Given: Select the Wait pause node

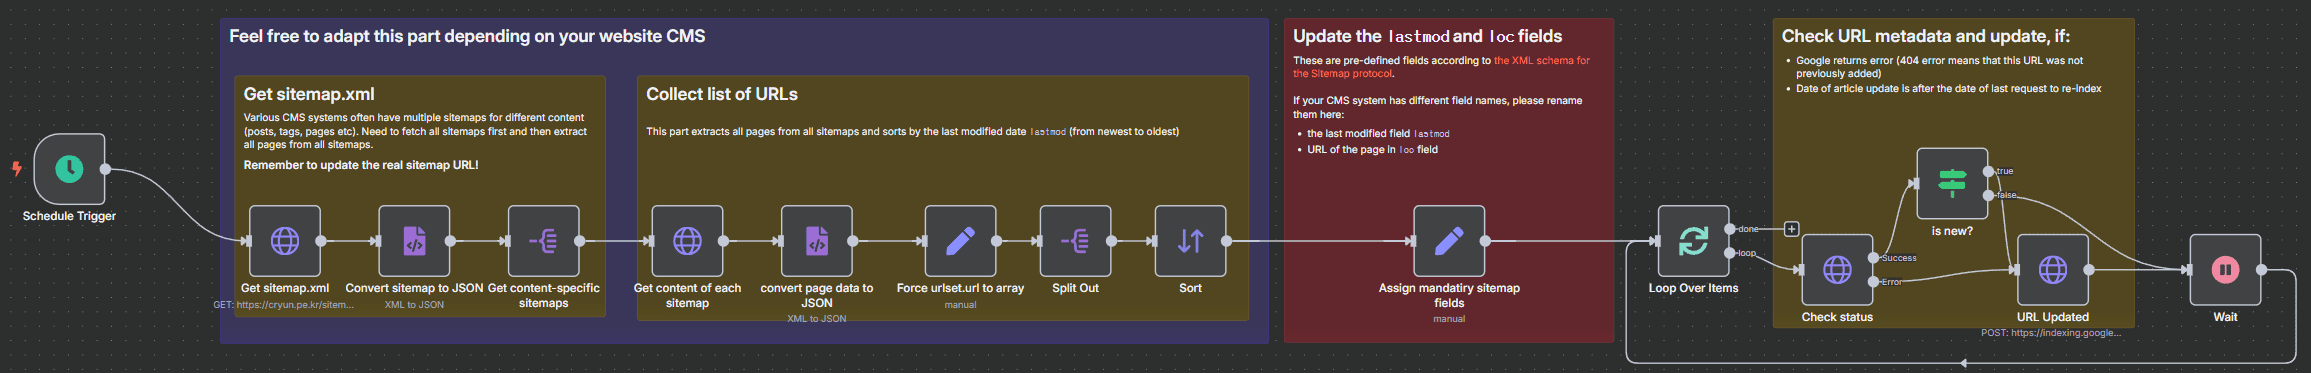Looking at the screenshot, I should 2226,270.
